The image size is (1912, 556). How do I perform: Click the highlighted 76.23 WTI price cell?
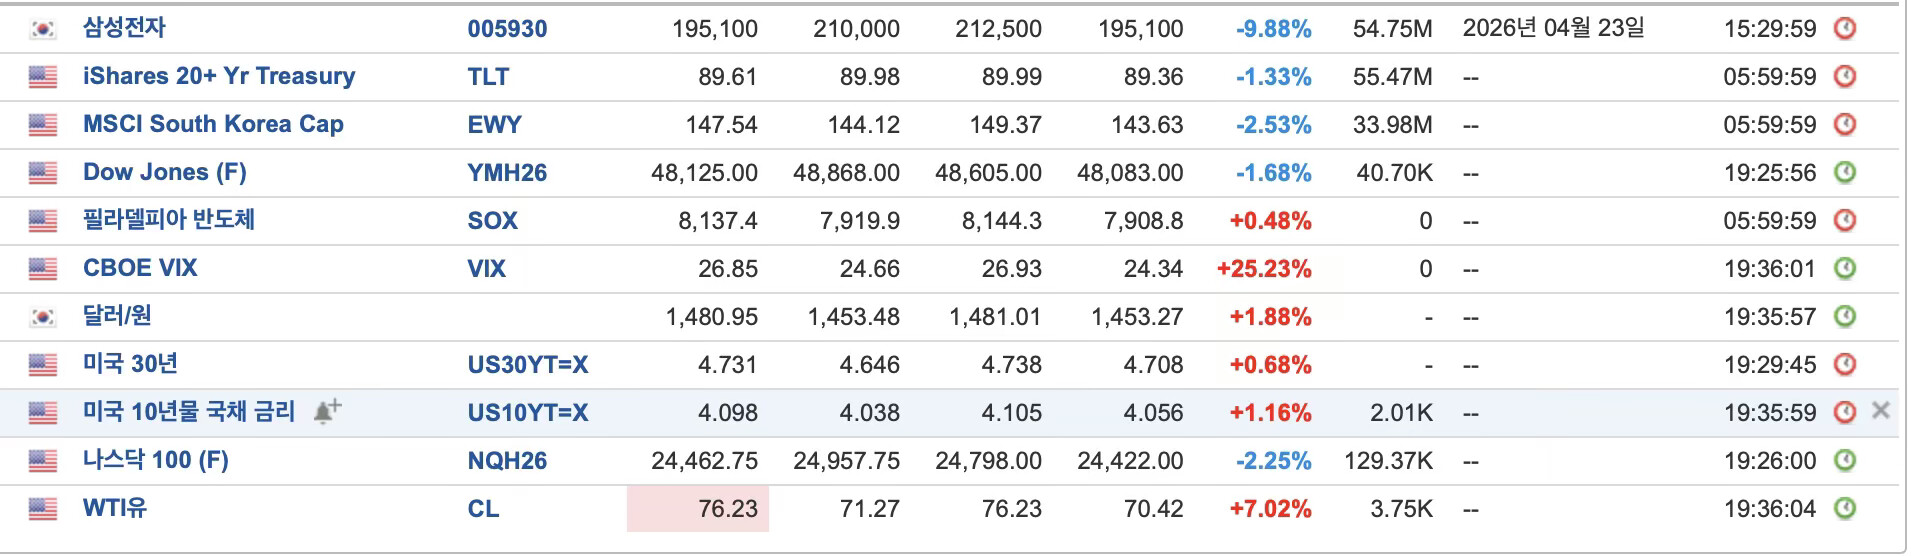(698, 508)
